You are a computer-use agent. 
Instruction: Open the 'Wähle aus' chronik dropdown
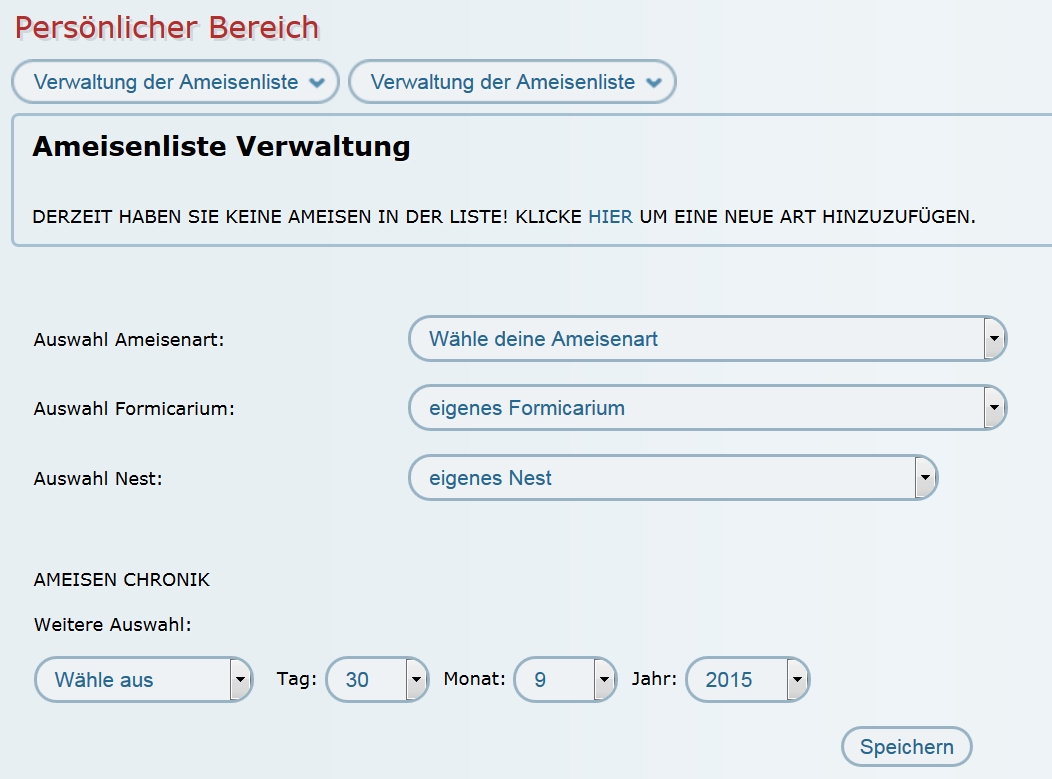[132, 680]
